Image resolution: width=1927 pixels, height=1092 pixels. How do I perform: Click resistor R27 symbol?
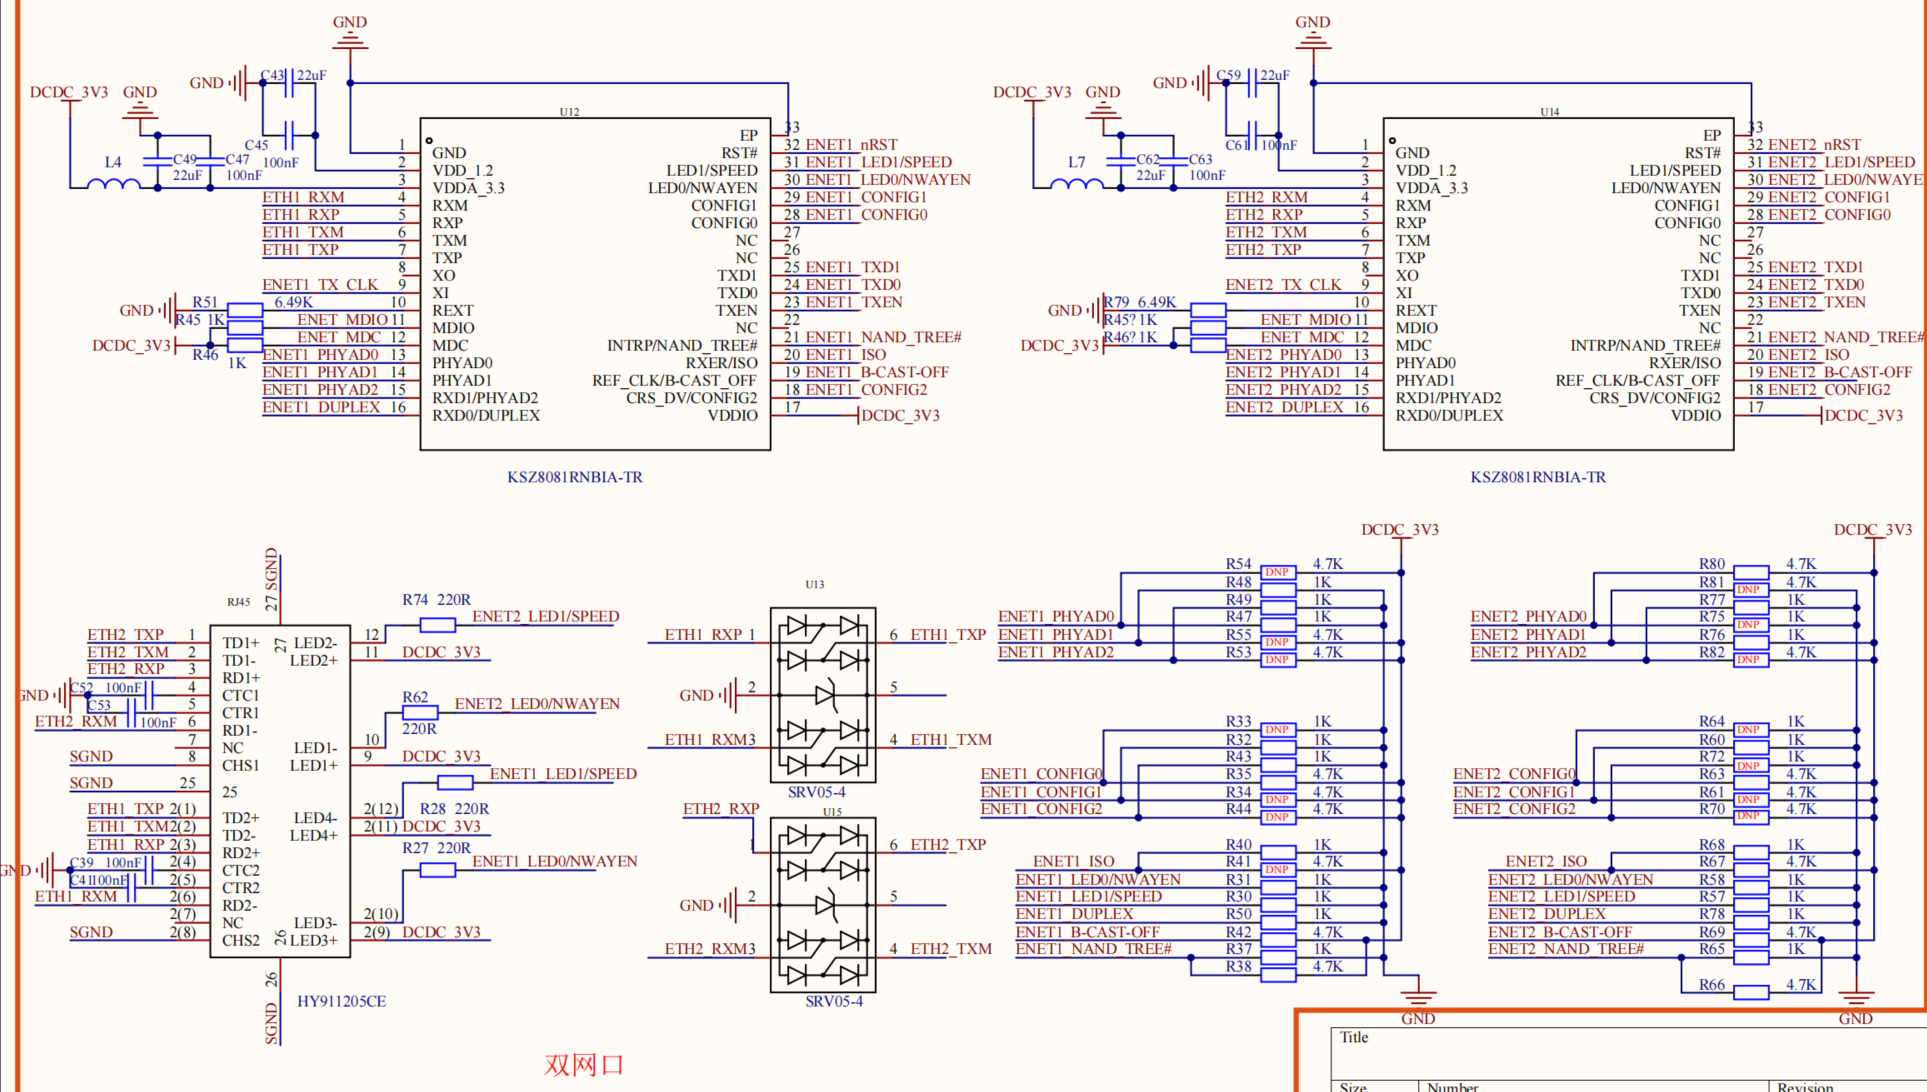(437, 870)
